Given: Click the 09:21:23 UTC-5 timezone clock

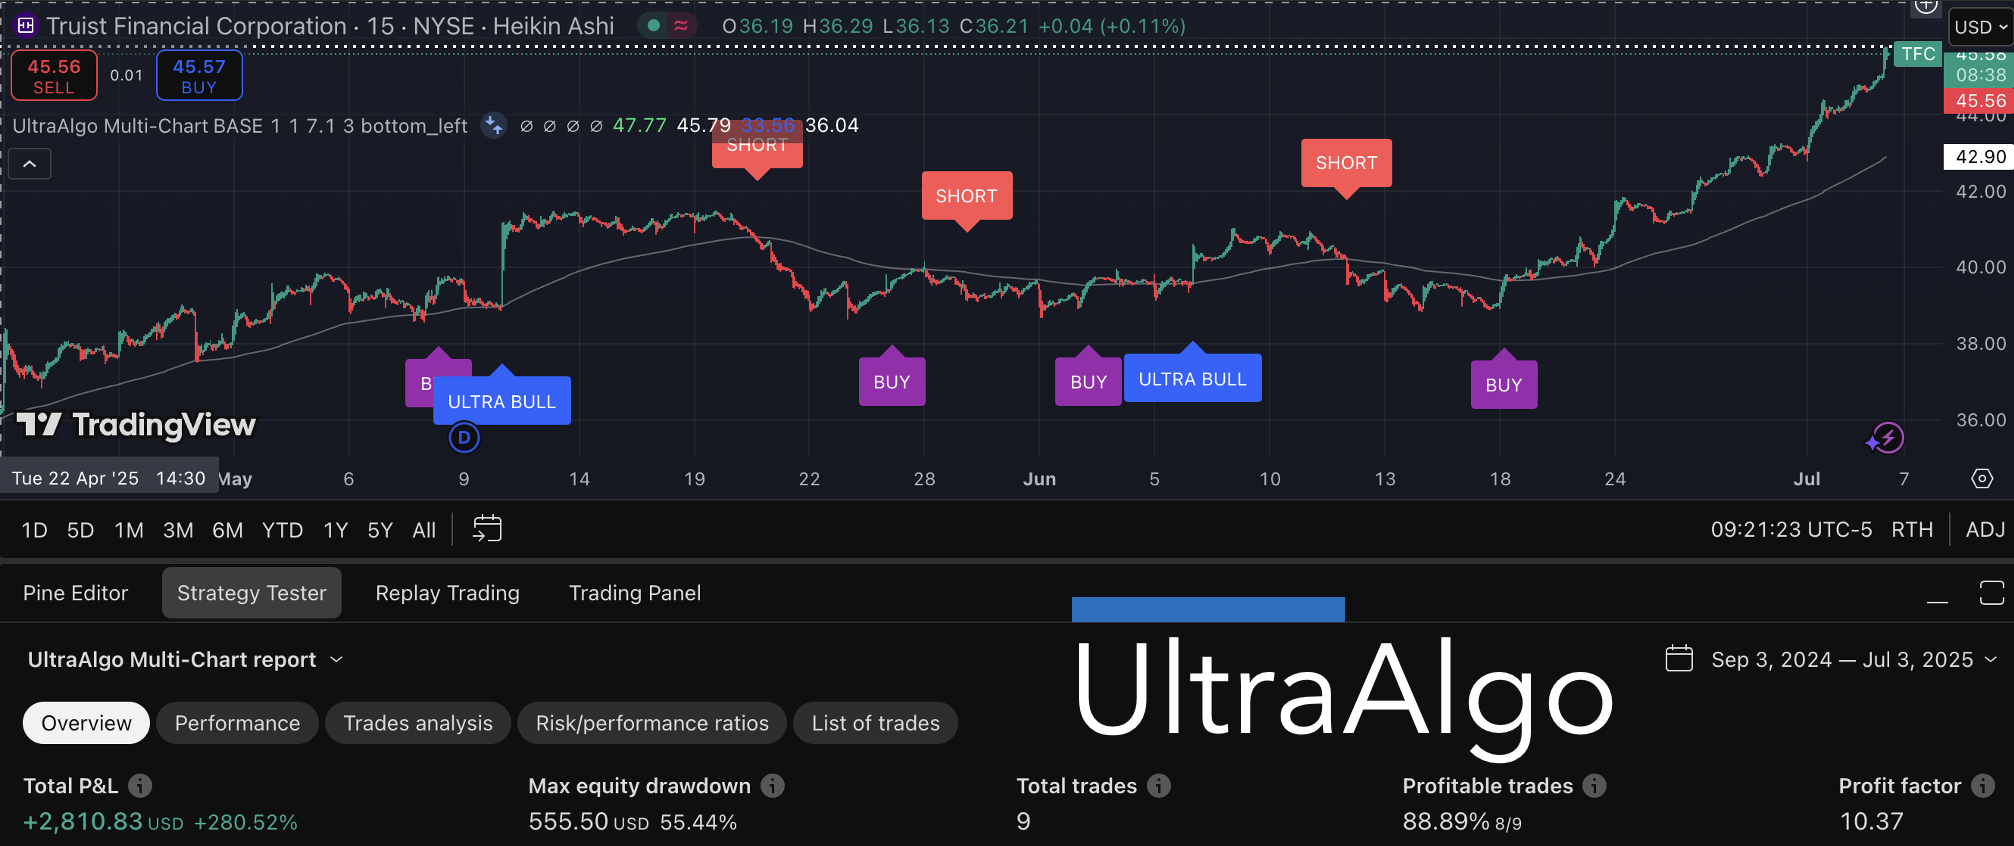Looking at the screenshot, I should click(x=1791, y=529).
